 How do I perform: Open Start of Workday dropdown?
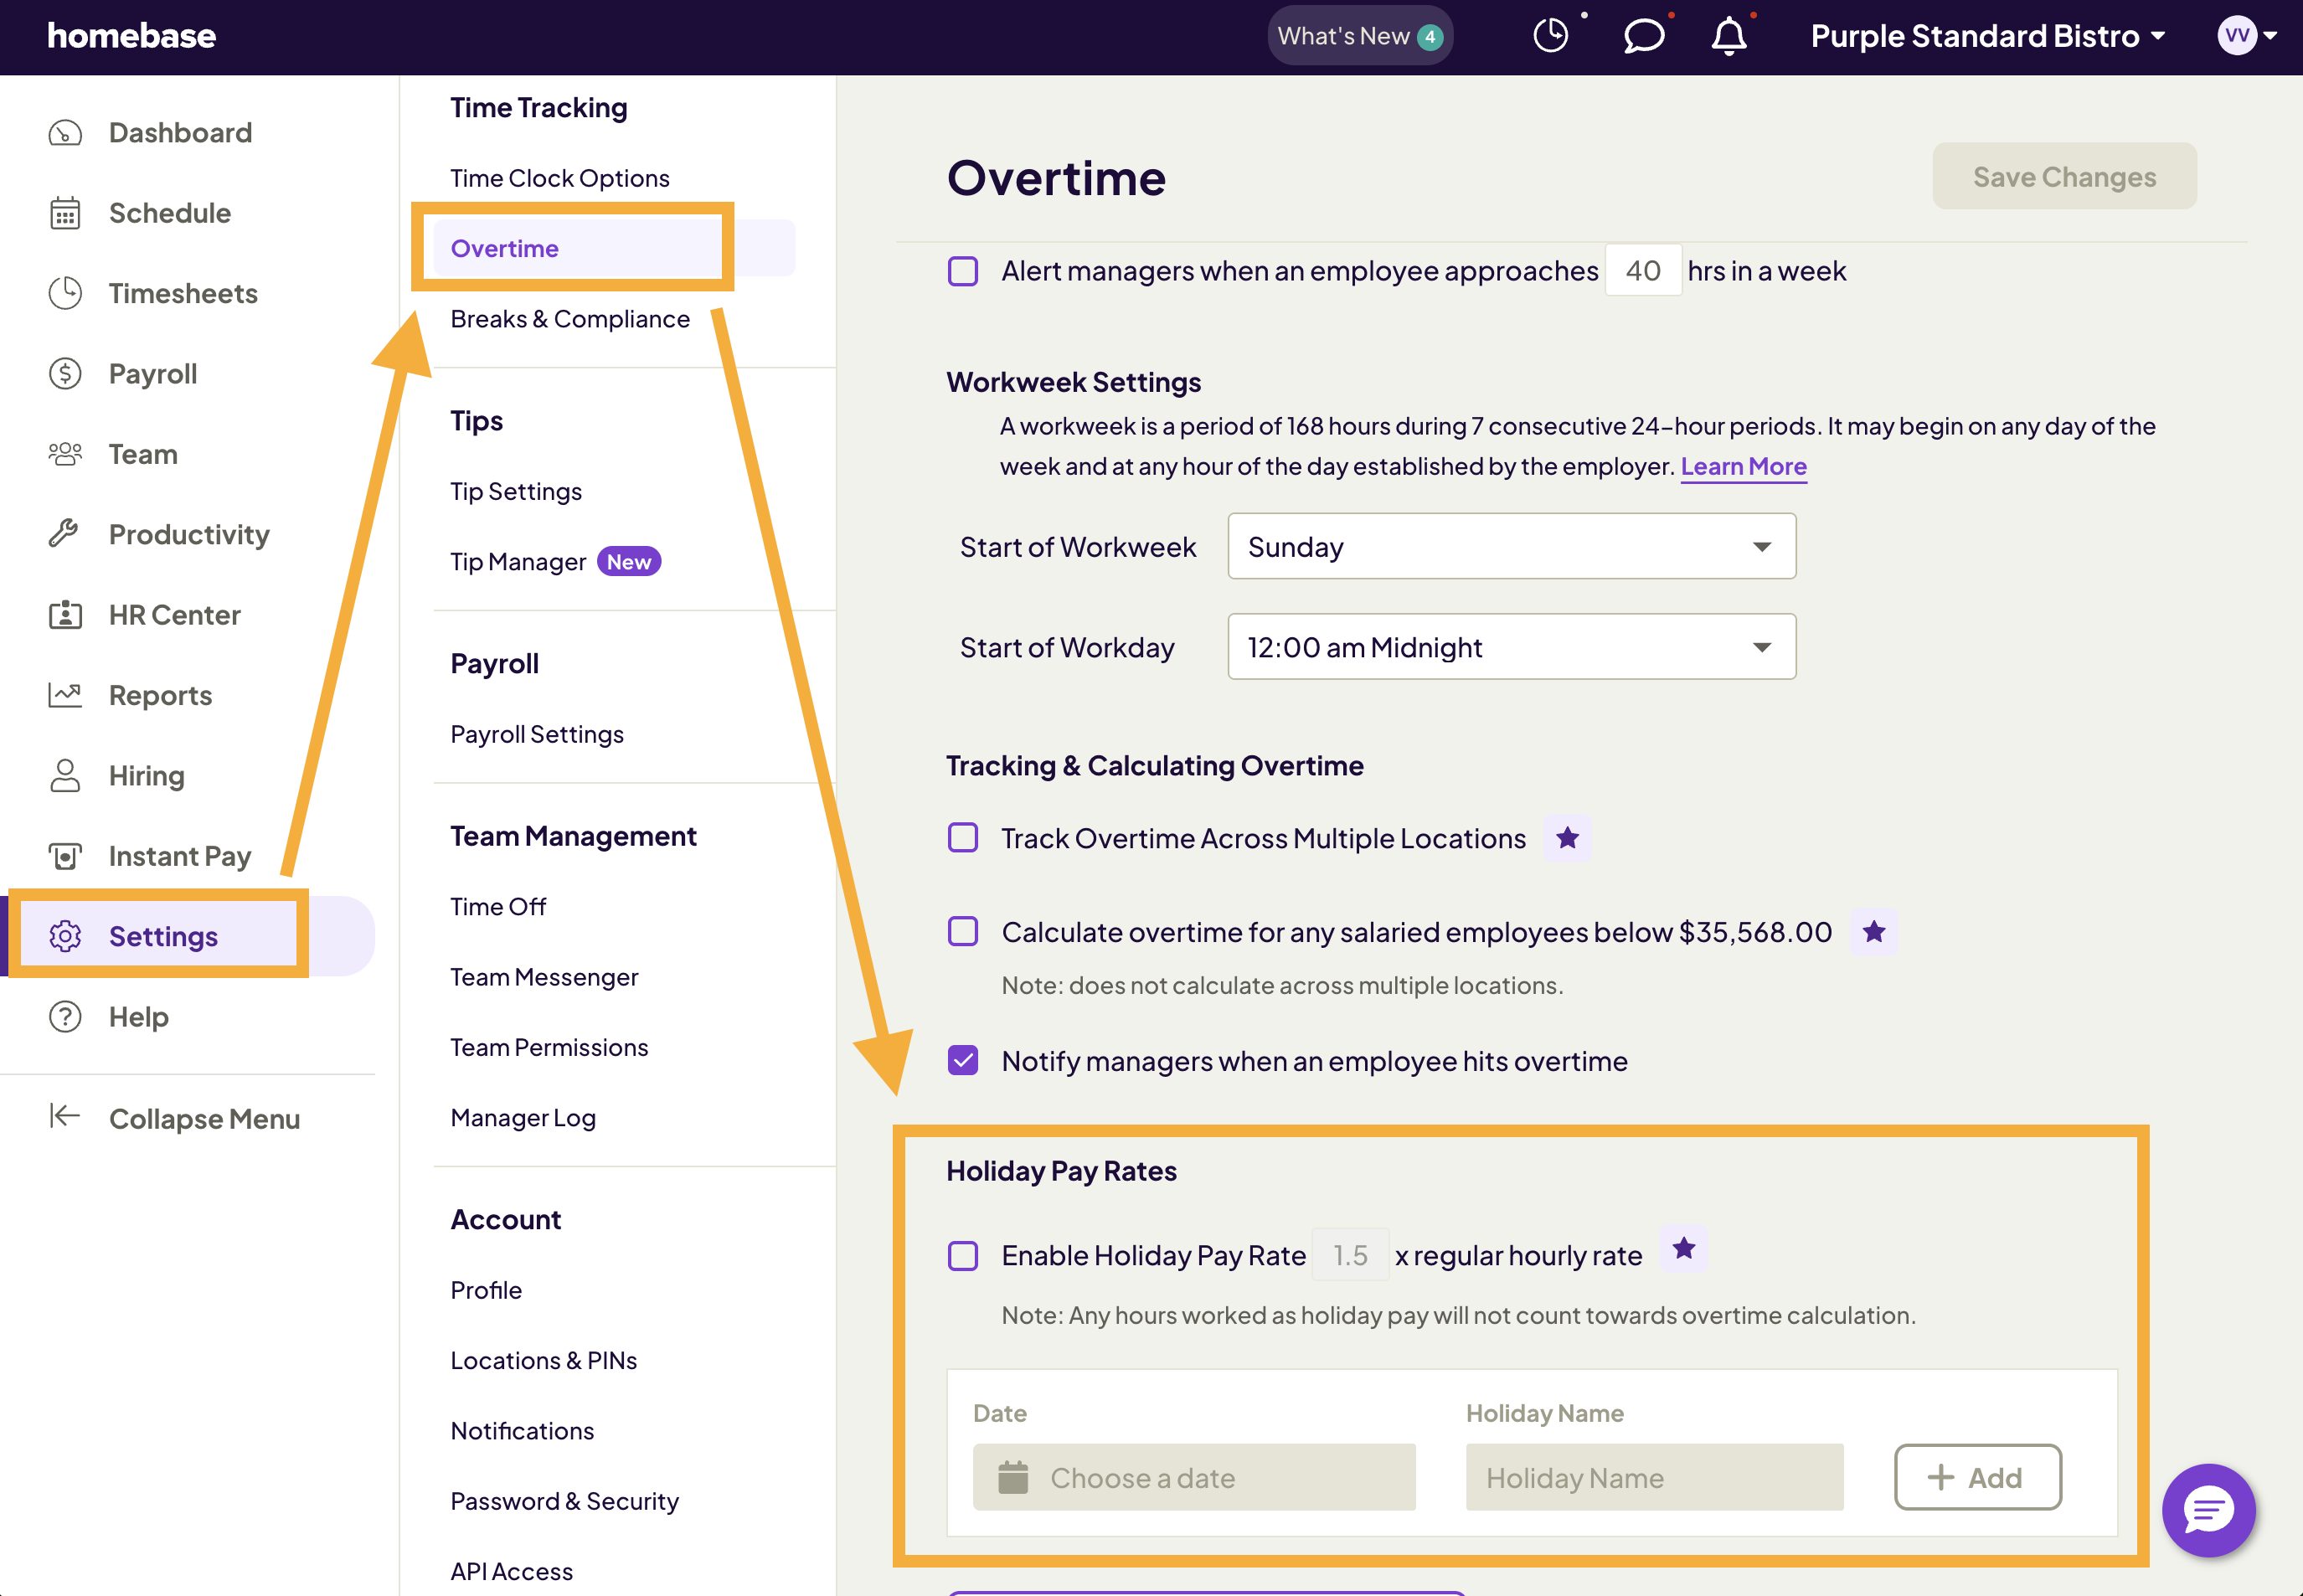1511,647
